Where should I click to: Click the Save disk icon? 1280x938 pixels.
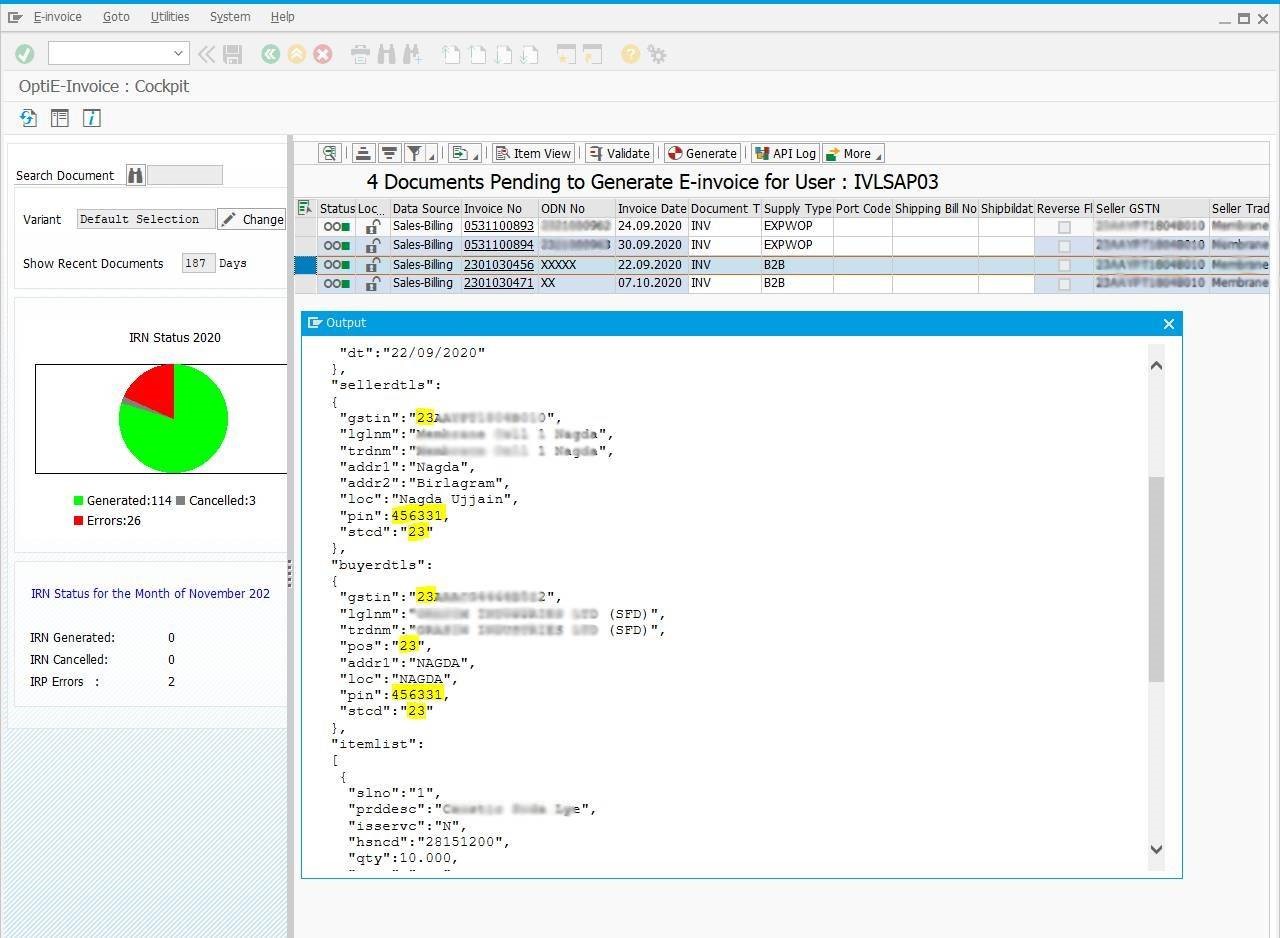point(232,54)
